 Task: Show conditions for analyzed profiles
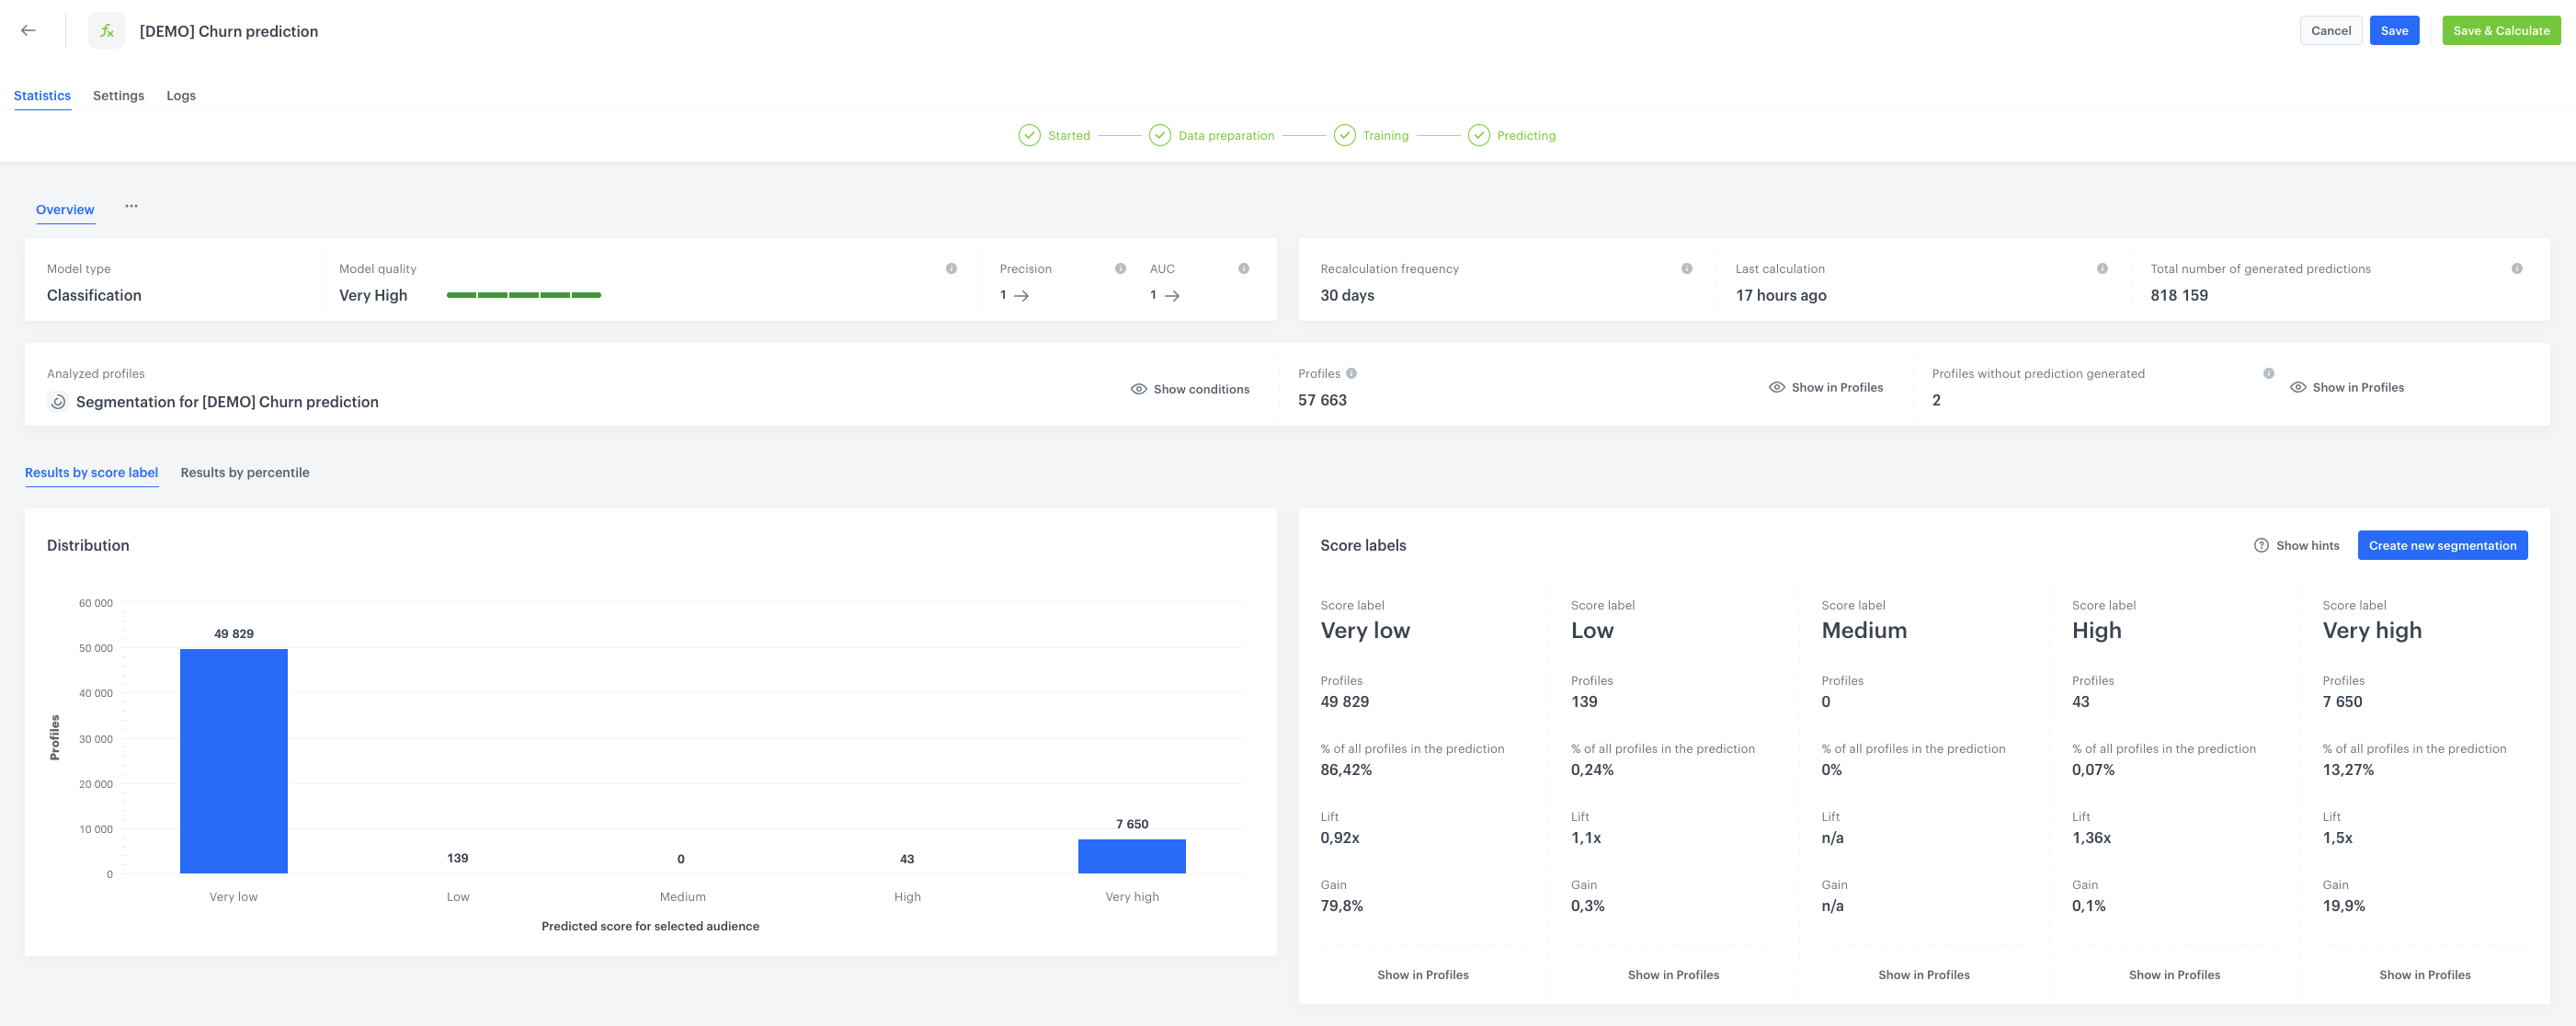(x=1189, y=390)
